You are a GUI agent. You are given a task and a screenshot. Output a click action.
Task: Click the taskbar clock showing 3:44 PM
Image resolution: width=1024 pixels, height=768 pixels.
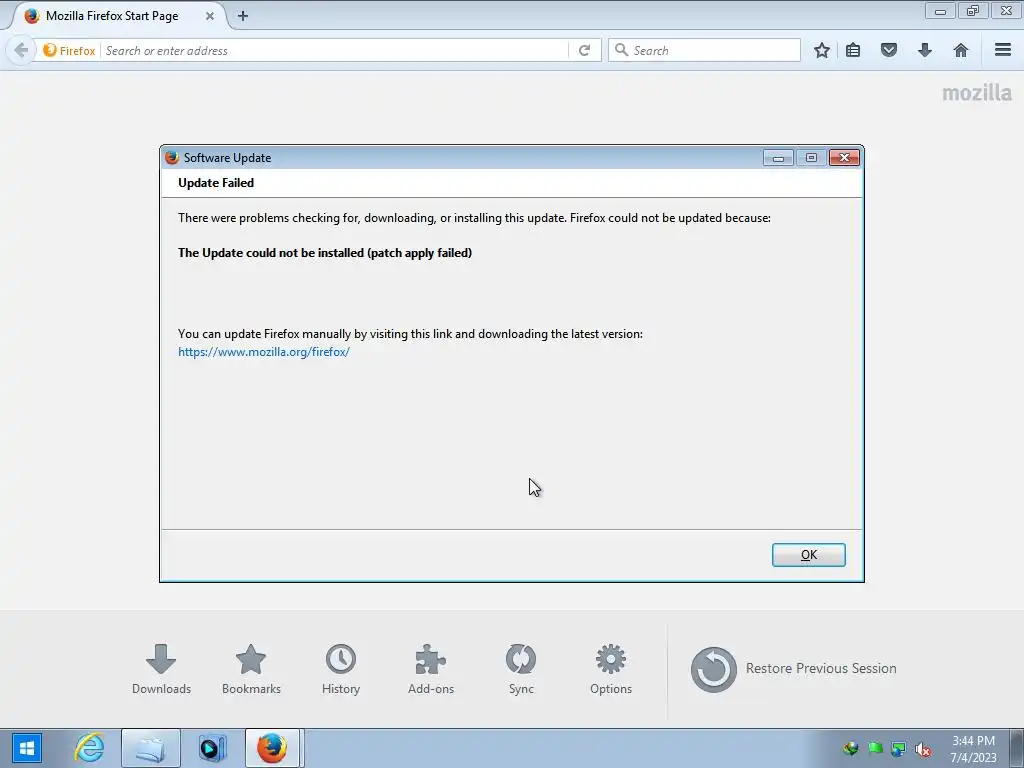click(973, 748)
